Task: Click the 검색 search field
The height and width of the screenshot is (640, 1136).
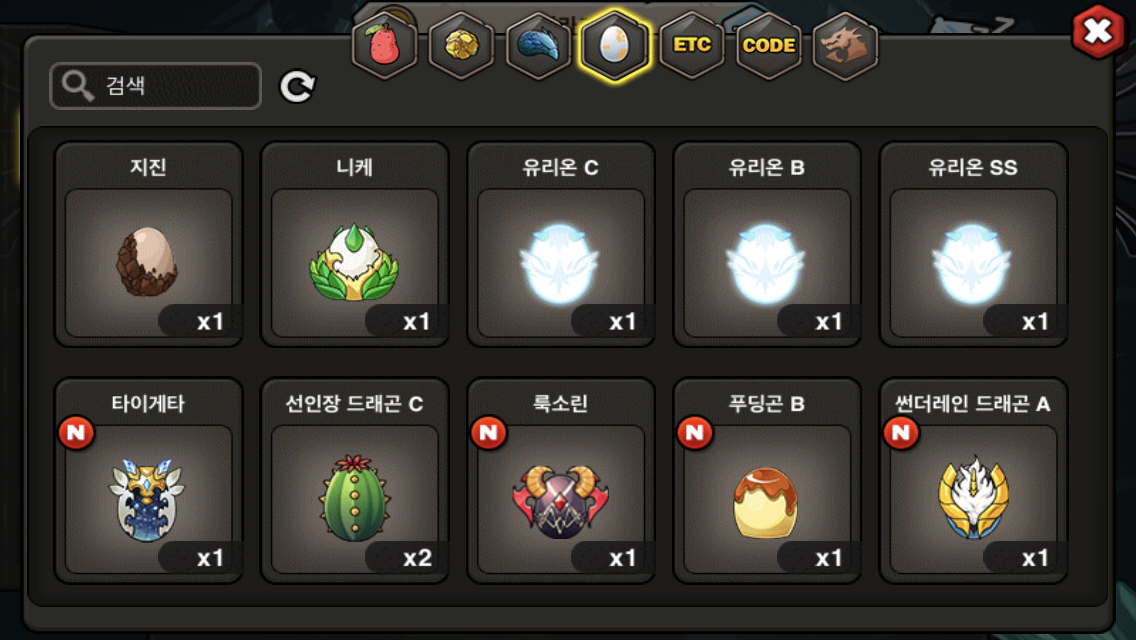Action: coord(155,86)
